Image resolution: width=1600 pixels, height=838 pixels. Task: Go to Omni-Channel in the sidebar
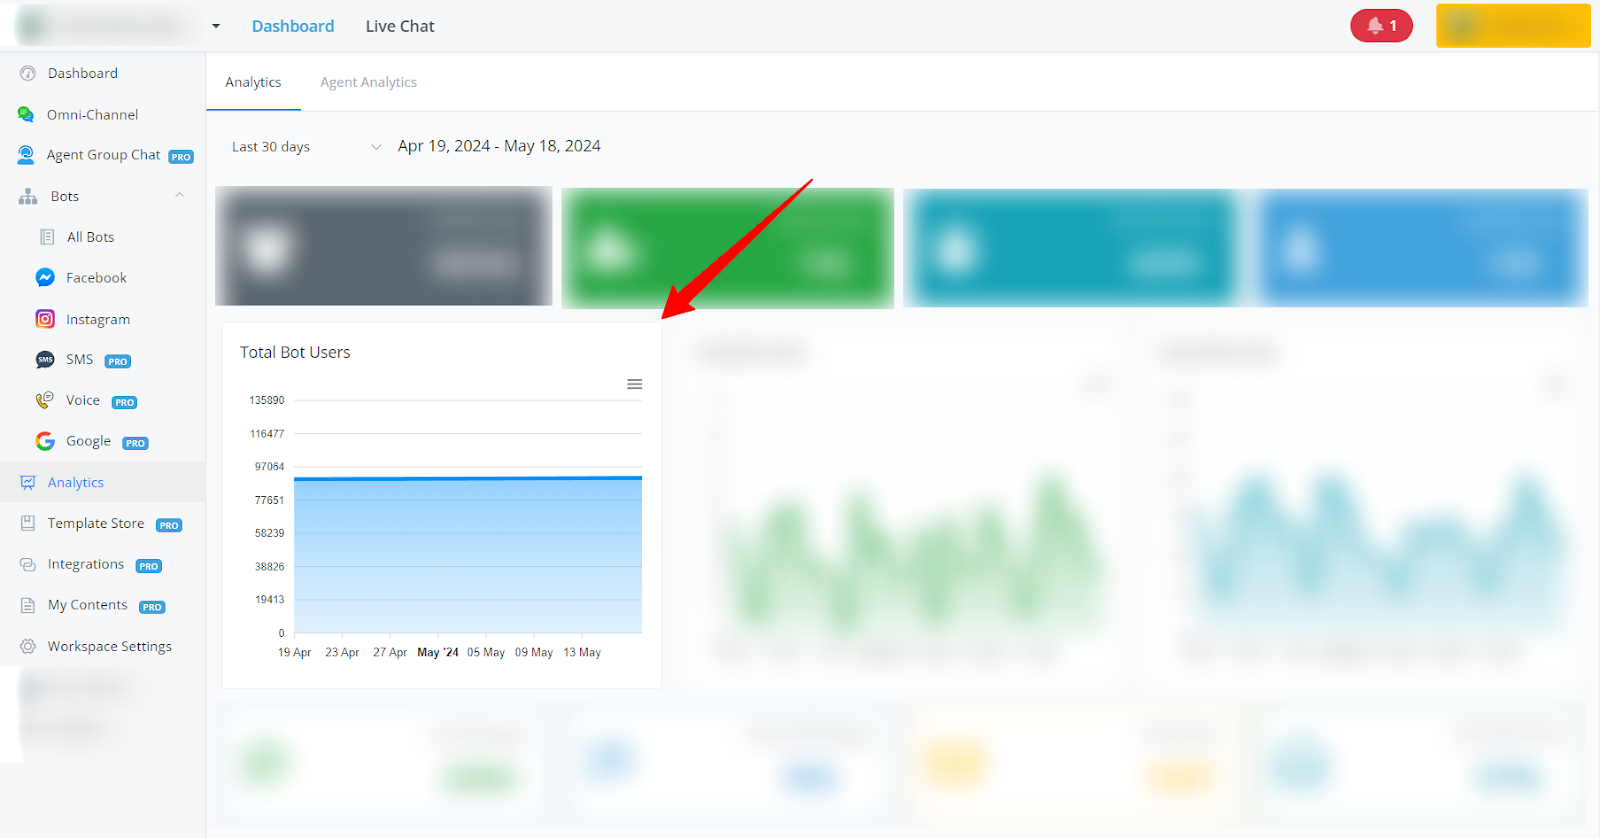(92, 115)
